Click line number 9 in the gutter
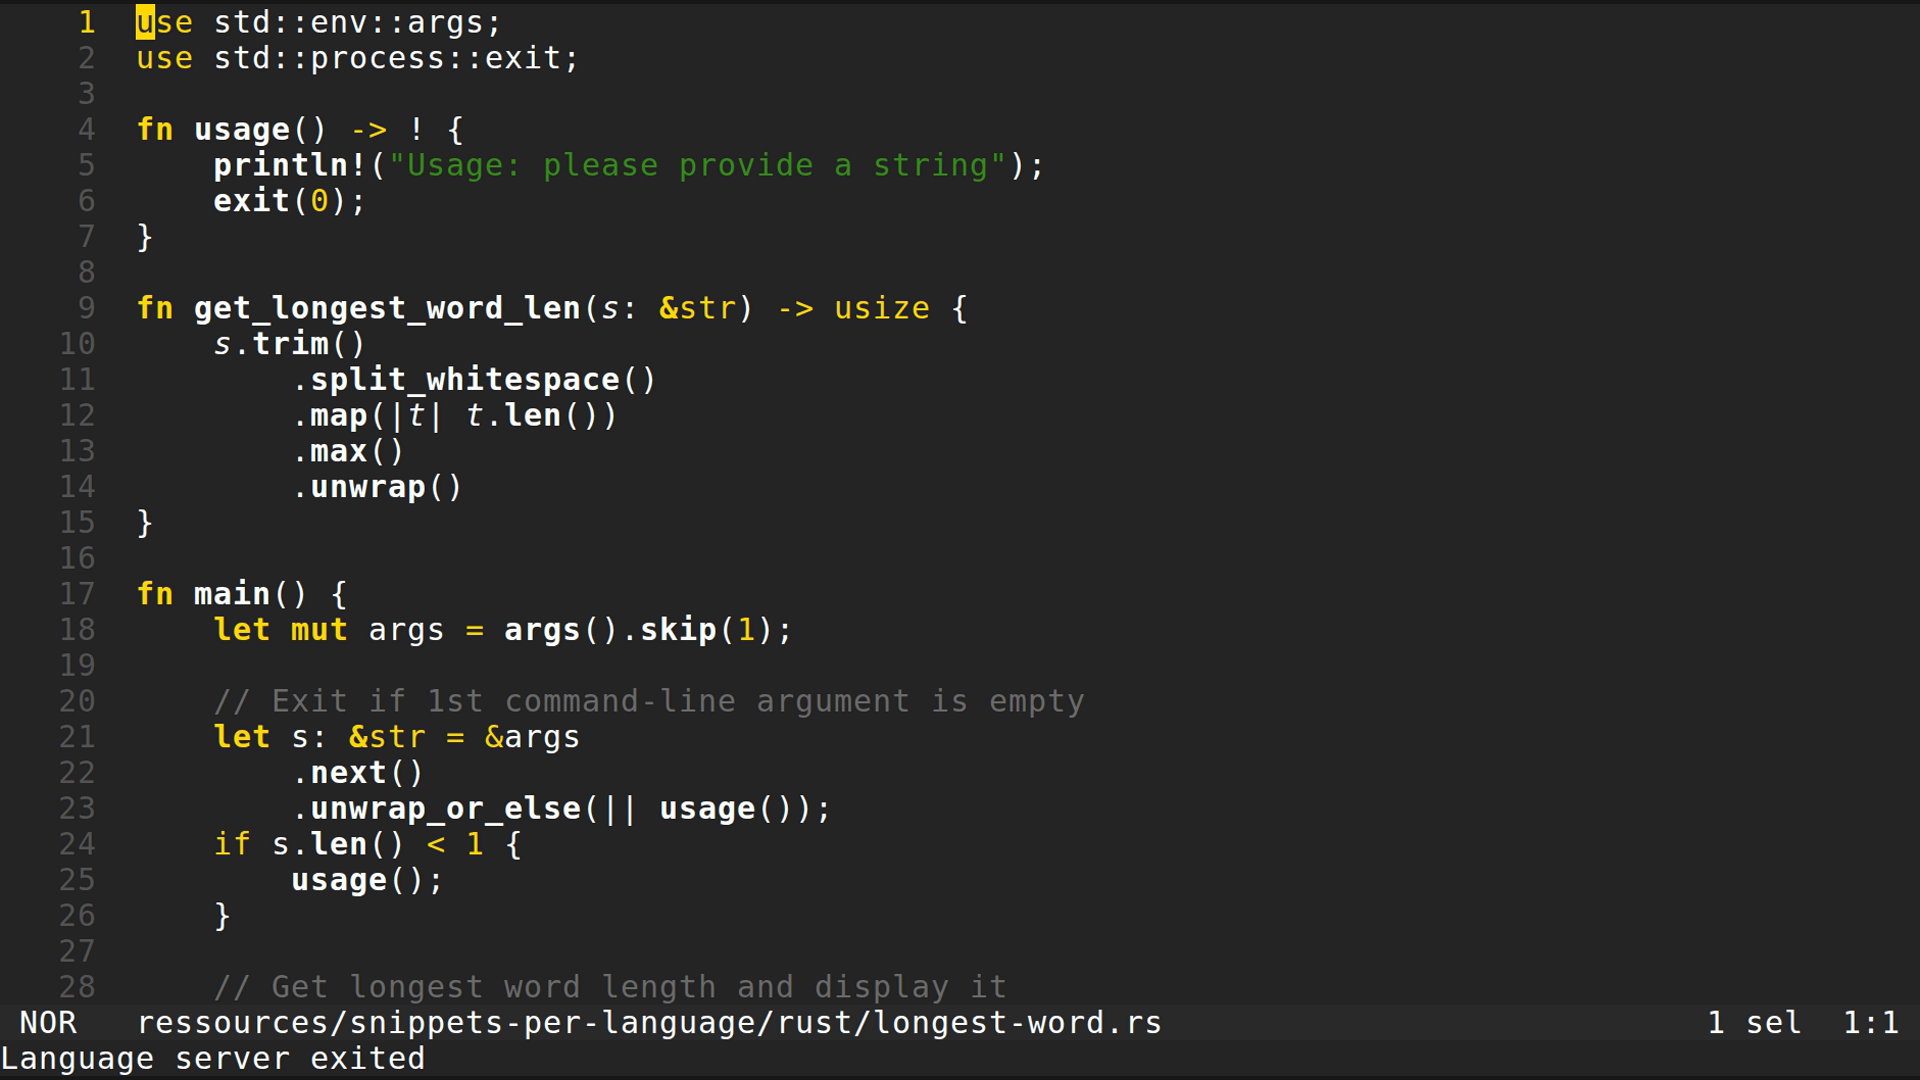 86,308
